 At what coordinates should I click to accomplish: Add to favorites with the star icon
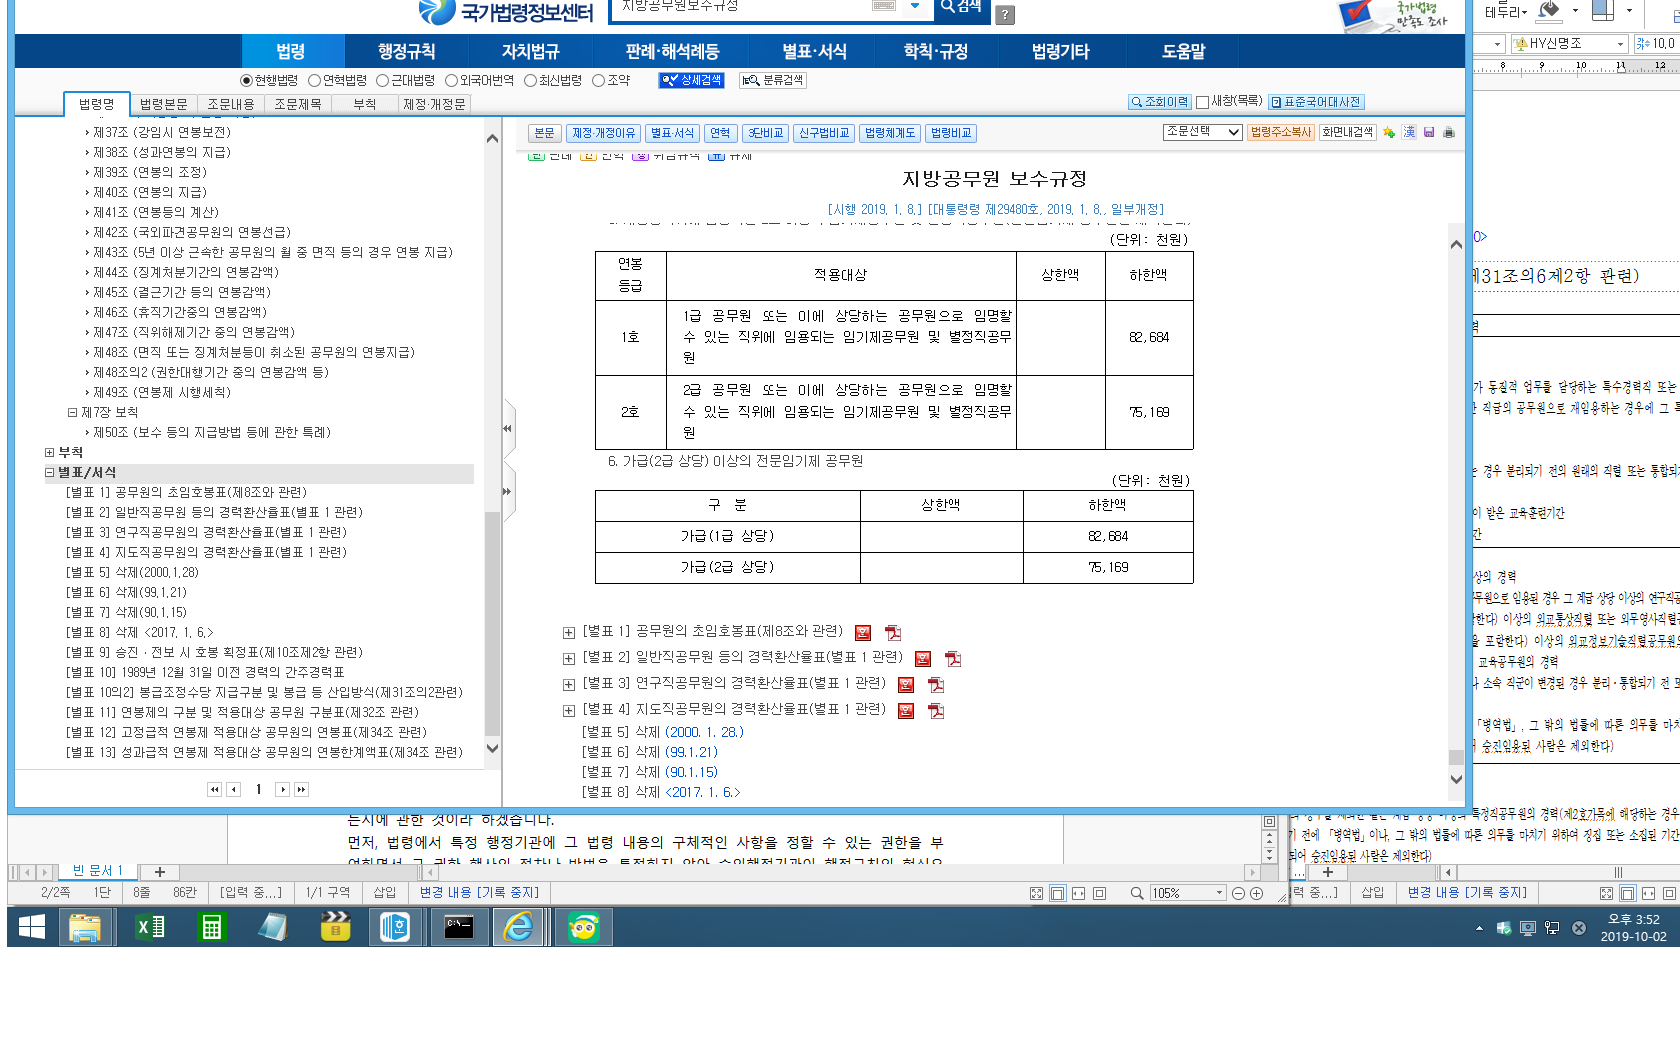[1389, 133]
